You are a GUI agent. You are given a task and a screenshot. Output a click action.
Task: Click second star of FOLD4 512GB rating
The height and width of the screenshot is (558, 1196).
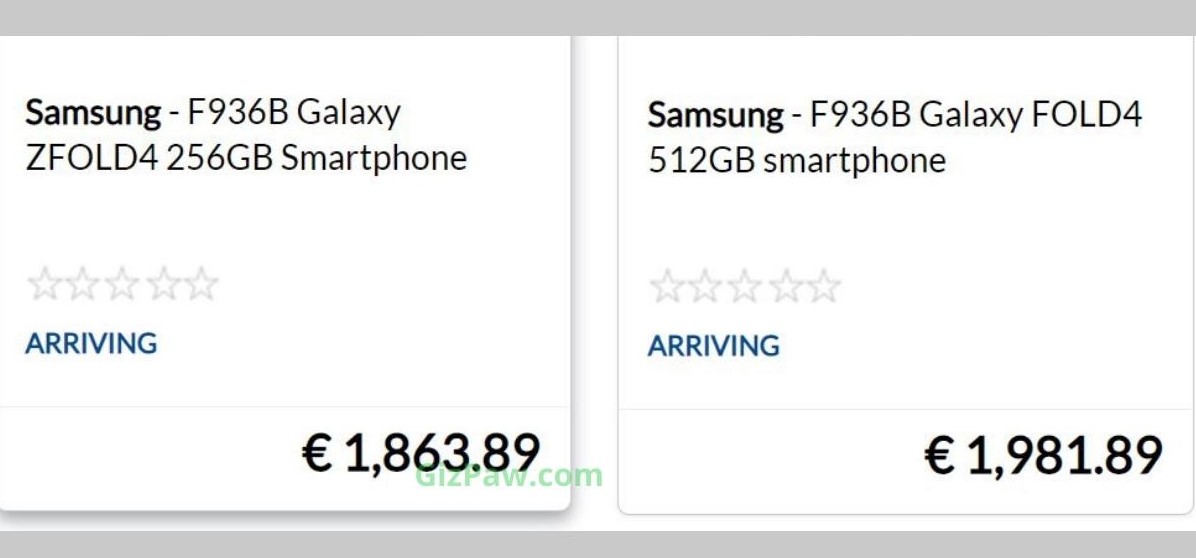706,287
